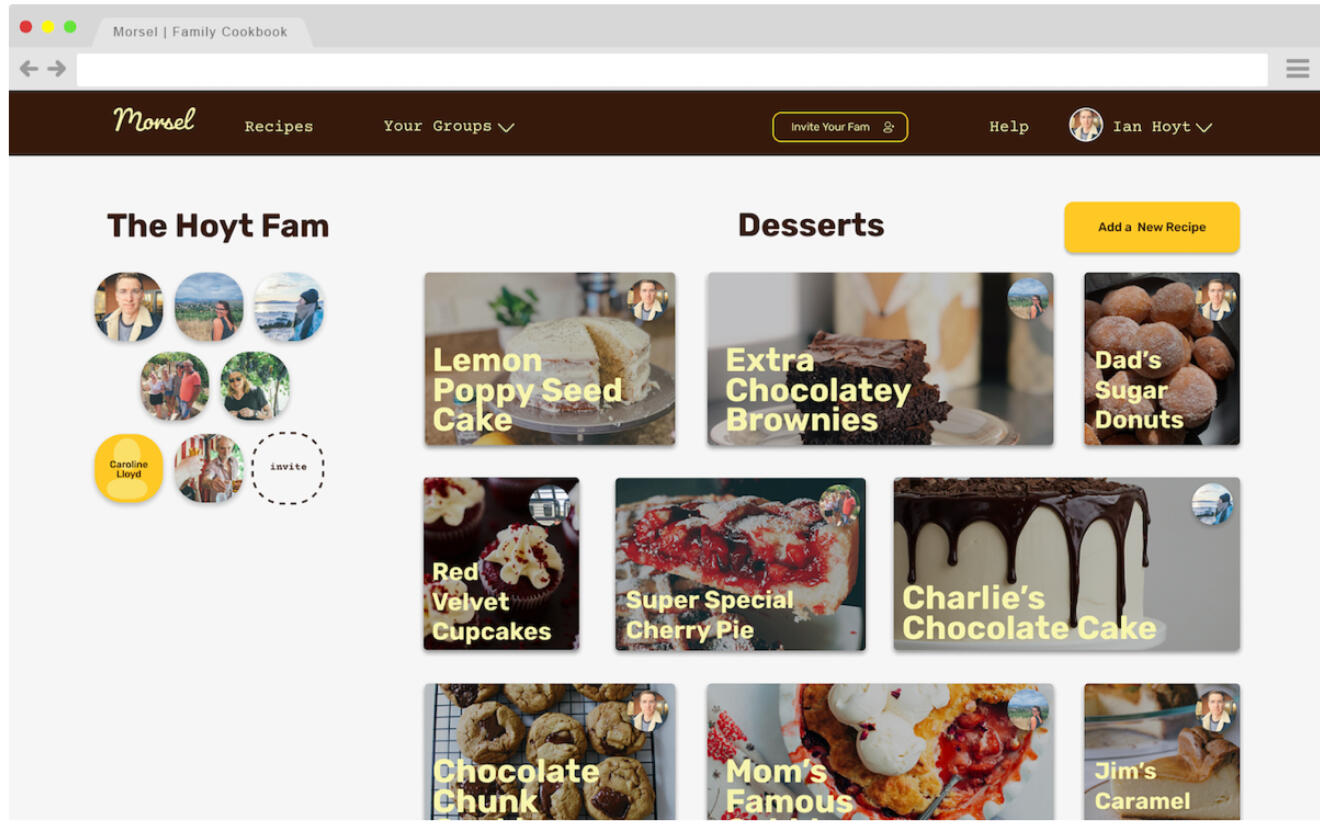Viewport: 1320px width, 835px height.
Task: Select the Caroline Lloyd yellow family member bubble
Action: [129, 468]
